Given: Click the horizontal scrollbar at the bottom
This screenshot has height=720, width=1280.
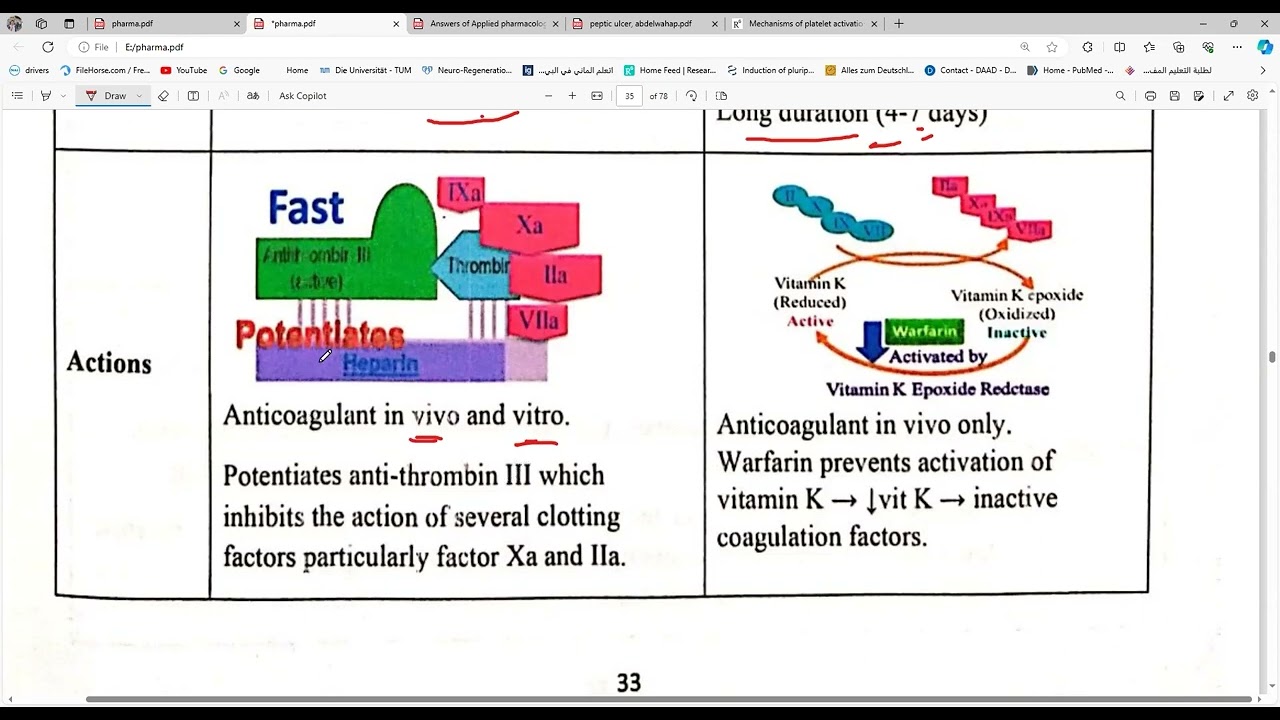Looking at the screenshot, I should pyautogui.click(x=668, y=699).
